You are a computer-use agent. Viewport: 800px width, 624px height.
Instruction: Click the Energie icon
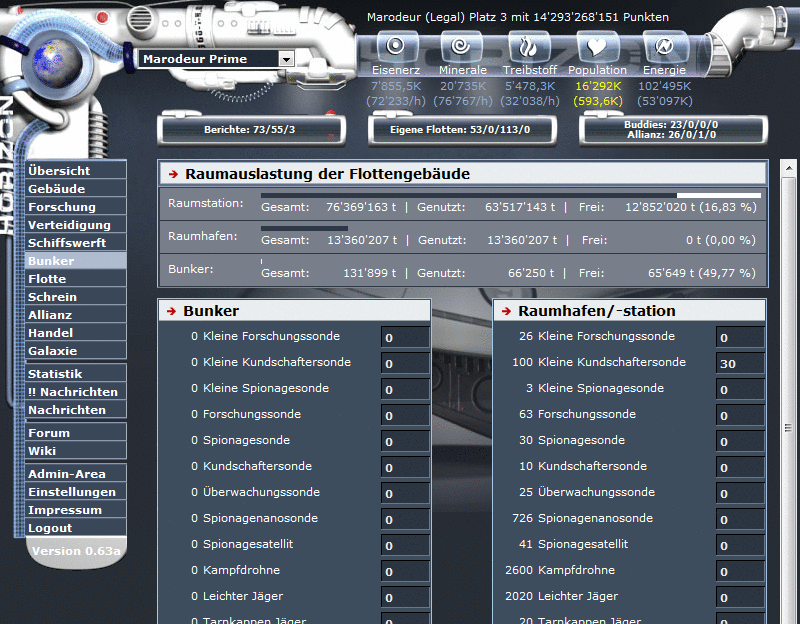[x=663, y=47]
